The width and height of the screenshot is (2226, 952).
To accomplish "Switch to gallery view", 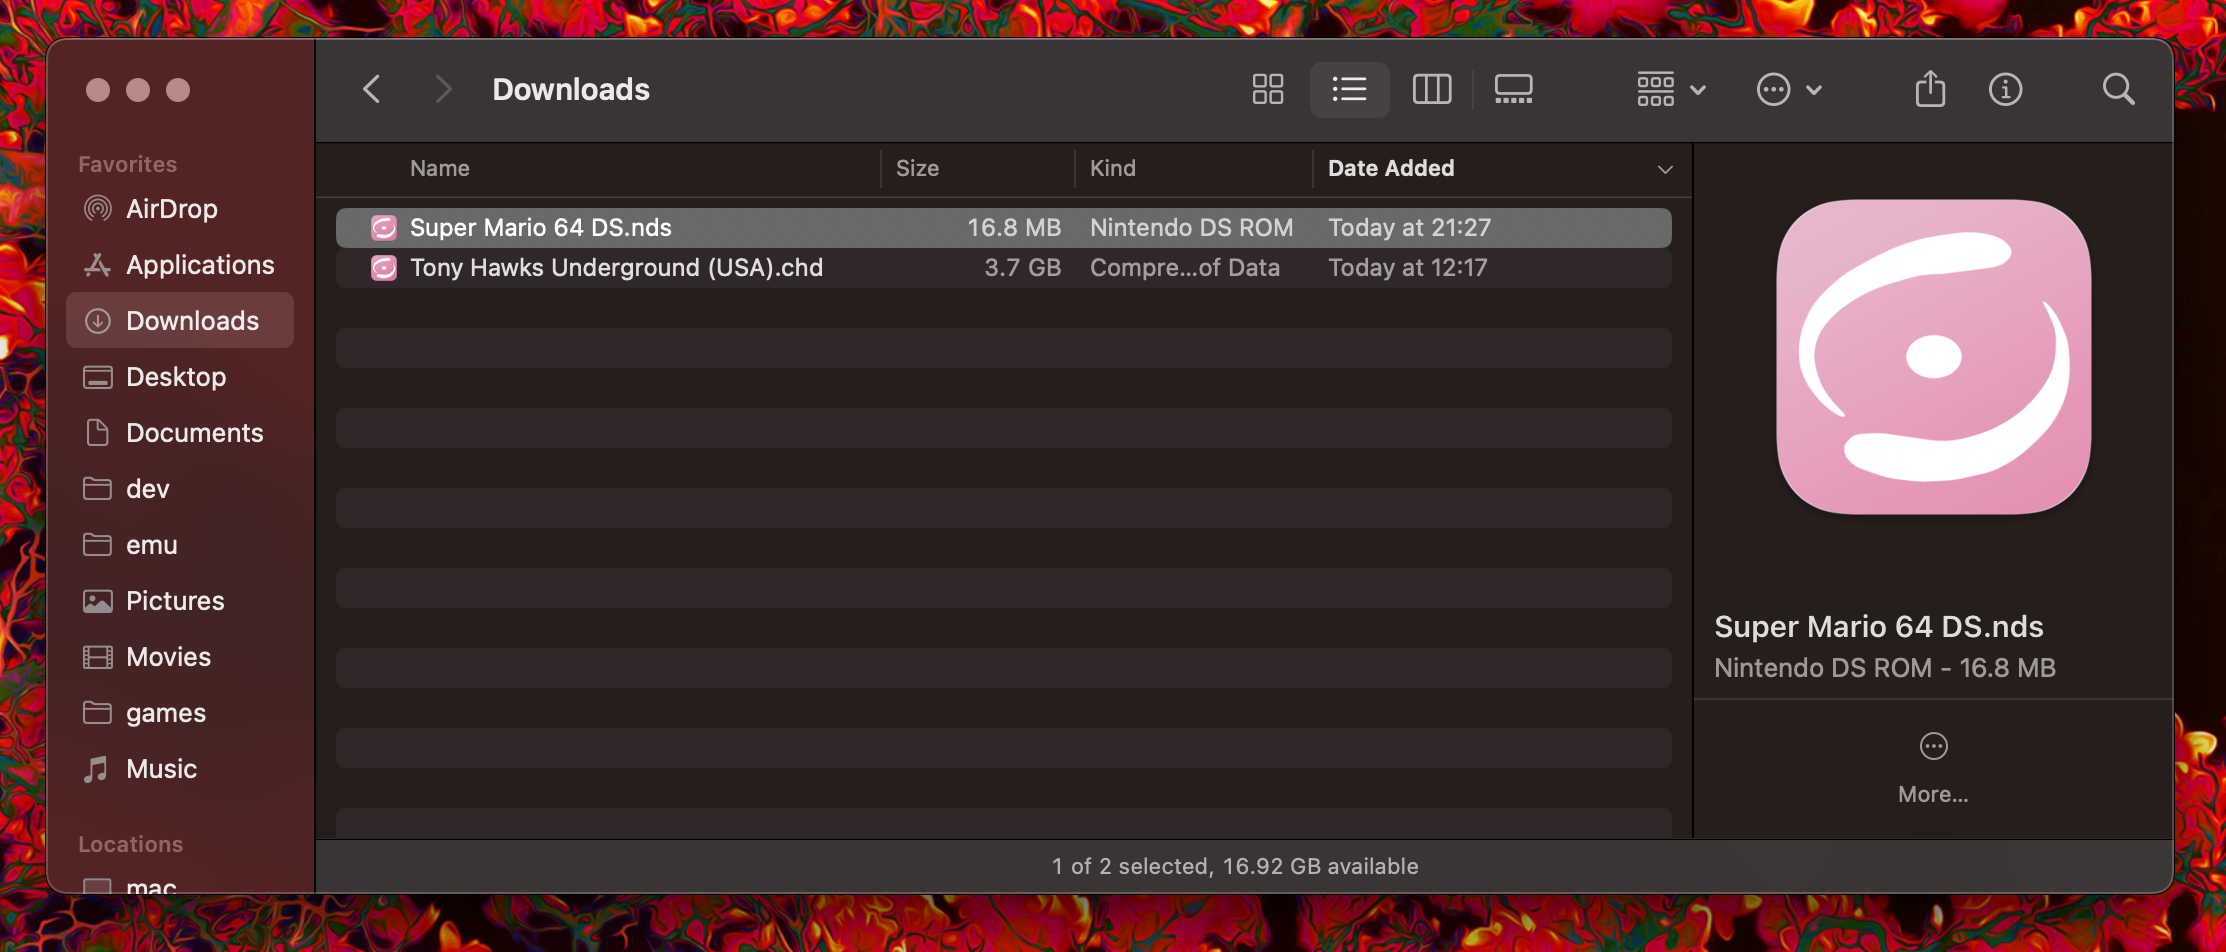I will click(x=1513, y=90).
